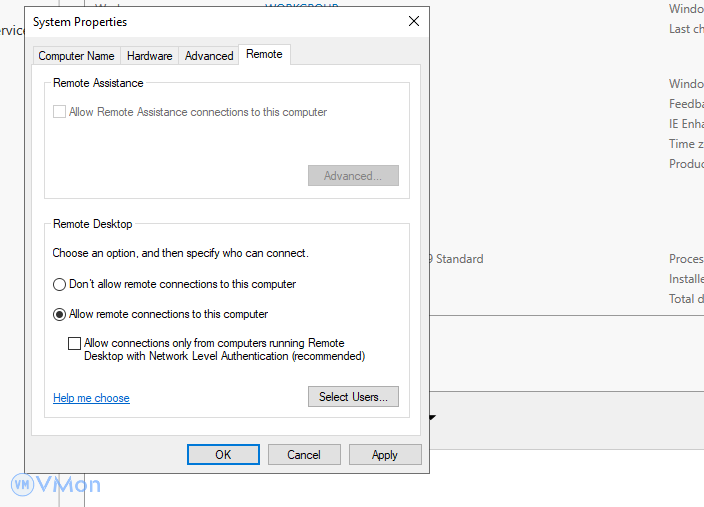The height and width of the screenshot is (507, 704).
Task: Select Allow remote connections radio button
Action: [x=60, y=314]
